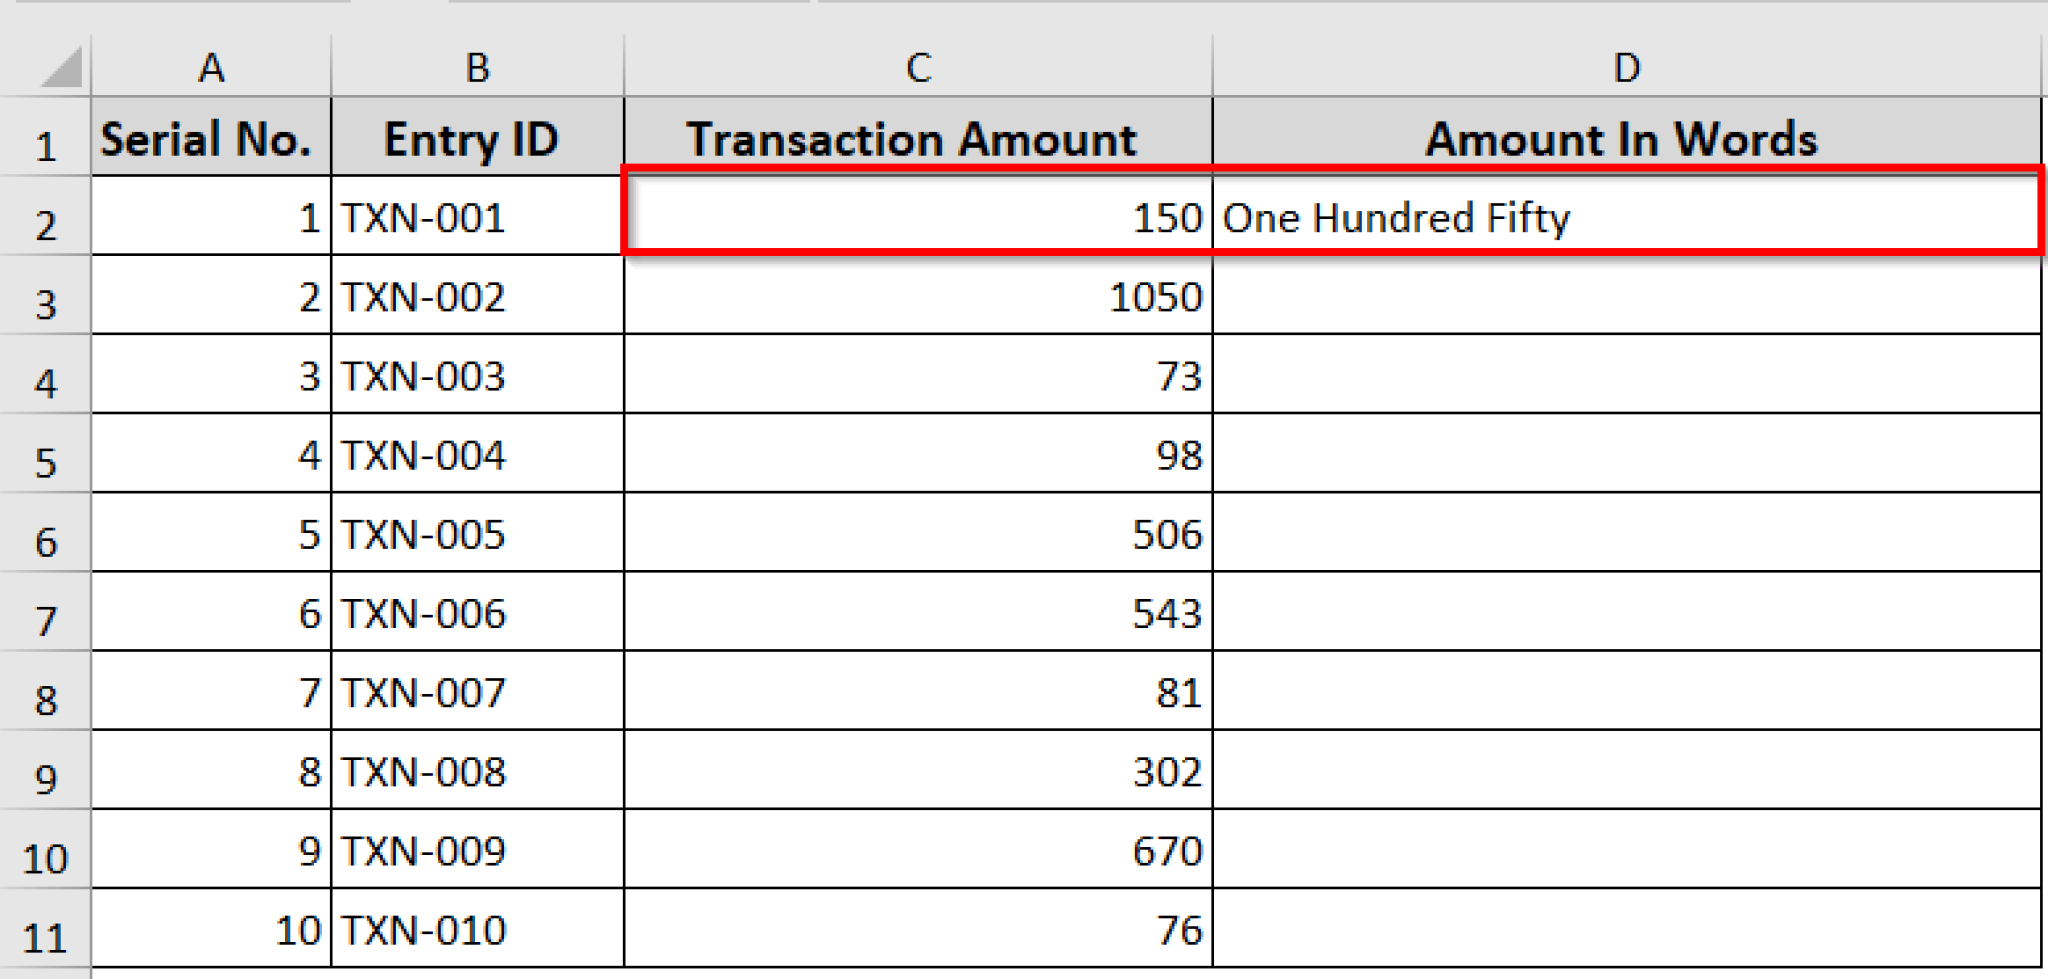Select row header 1
The image size is (2048, 979).
[45, 140]
